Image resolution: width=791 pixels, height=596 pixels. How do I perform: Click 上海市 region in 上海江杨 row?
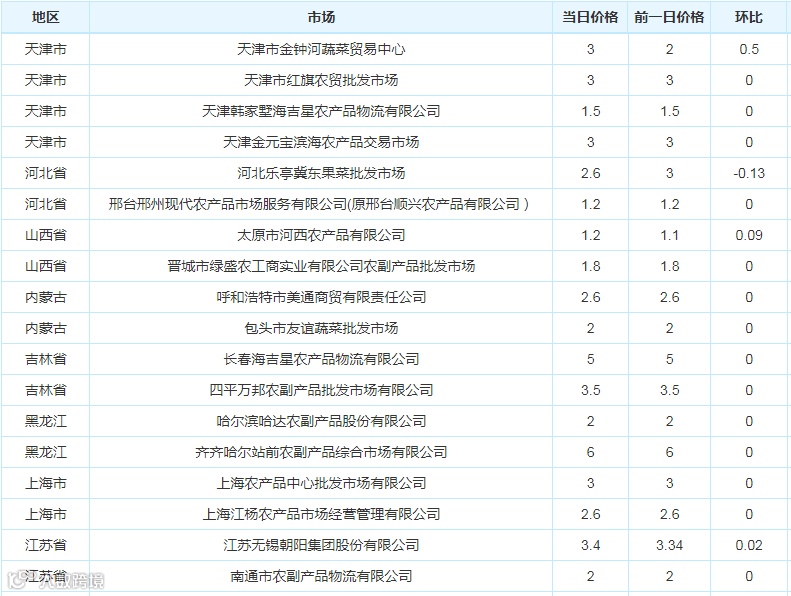pyautogui.click(x=45, y=514)
